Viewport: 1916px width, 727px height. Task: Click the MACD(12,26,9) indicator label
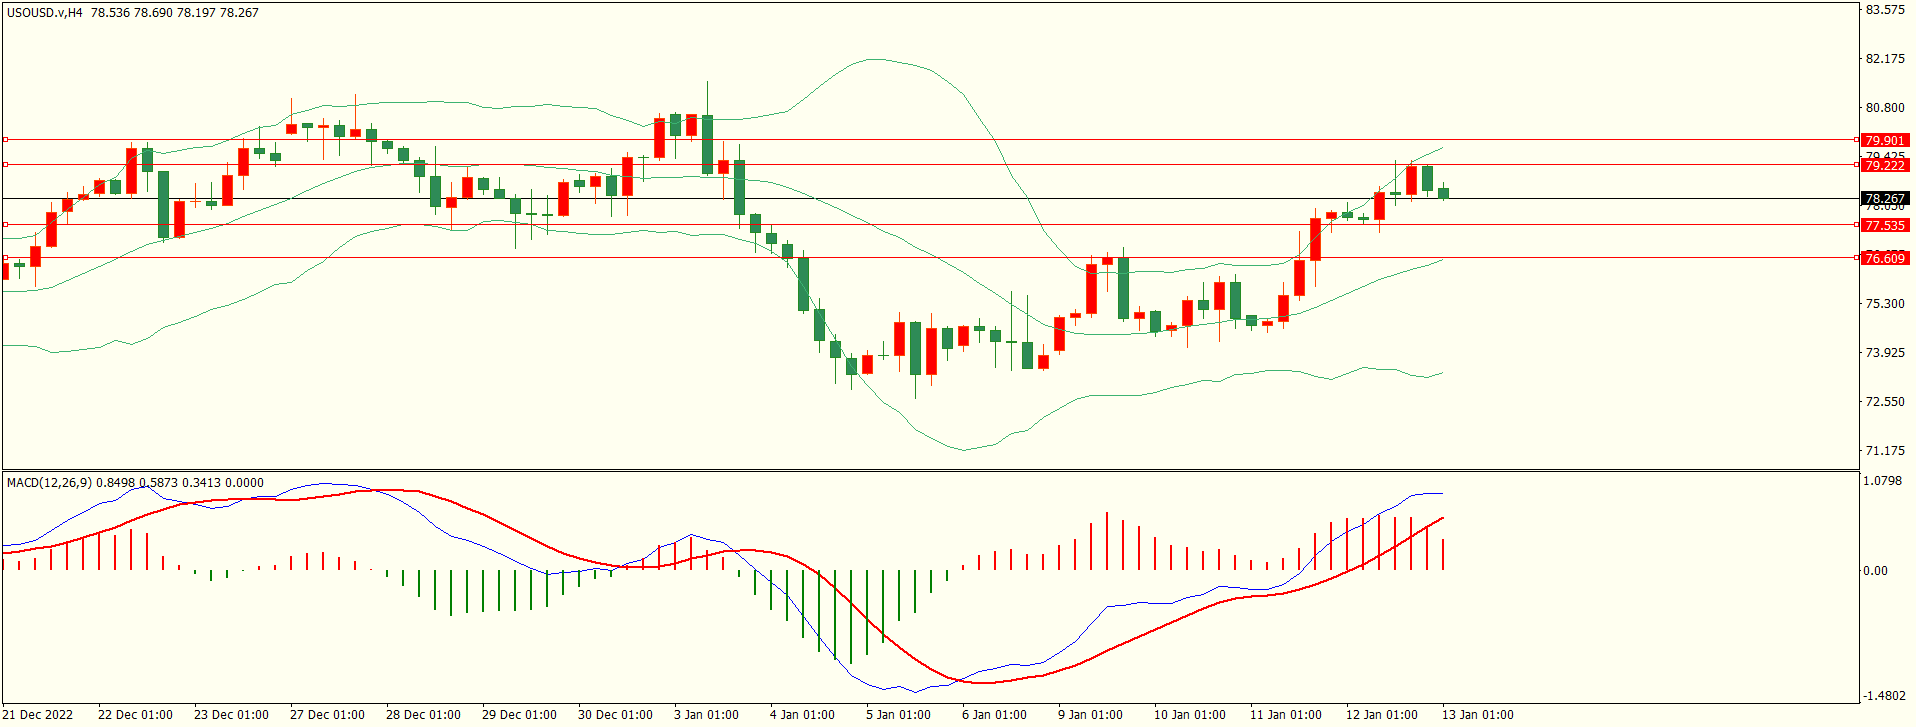point(49,483)
